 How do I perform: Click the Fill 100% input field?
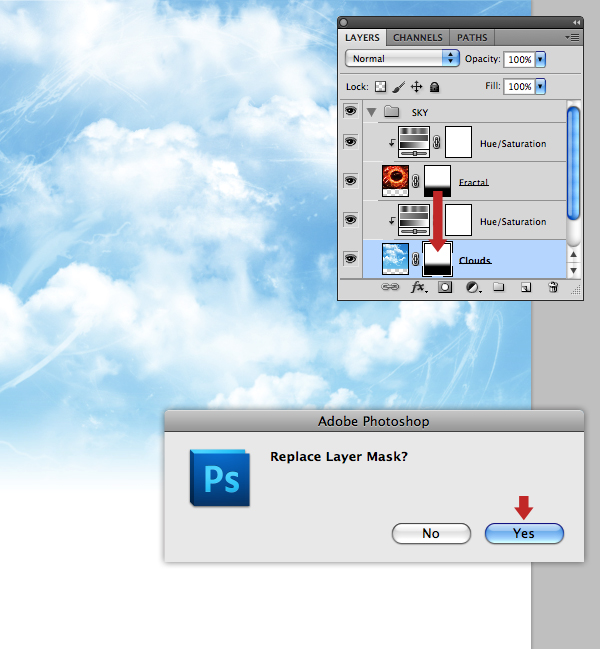point(519,87)
